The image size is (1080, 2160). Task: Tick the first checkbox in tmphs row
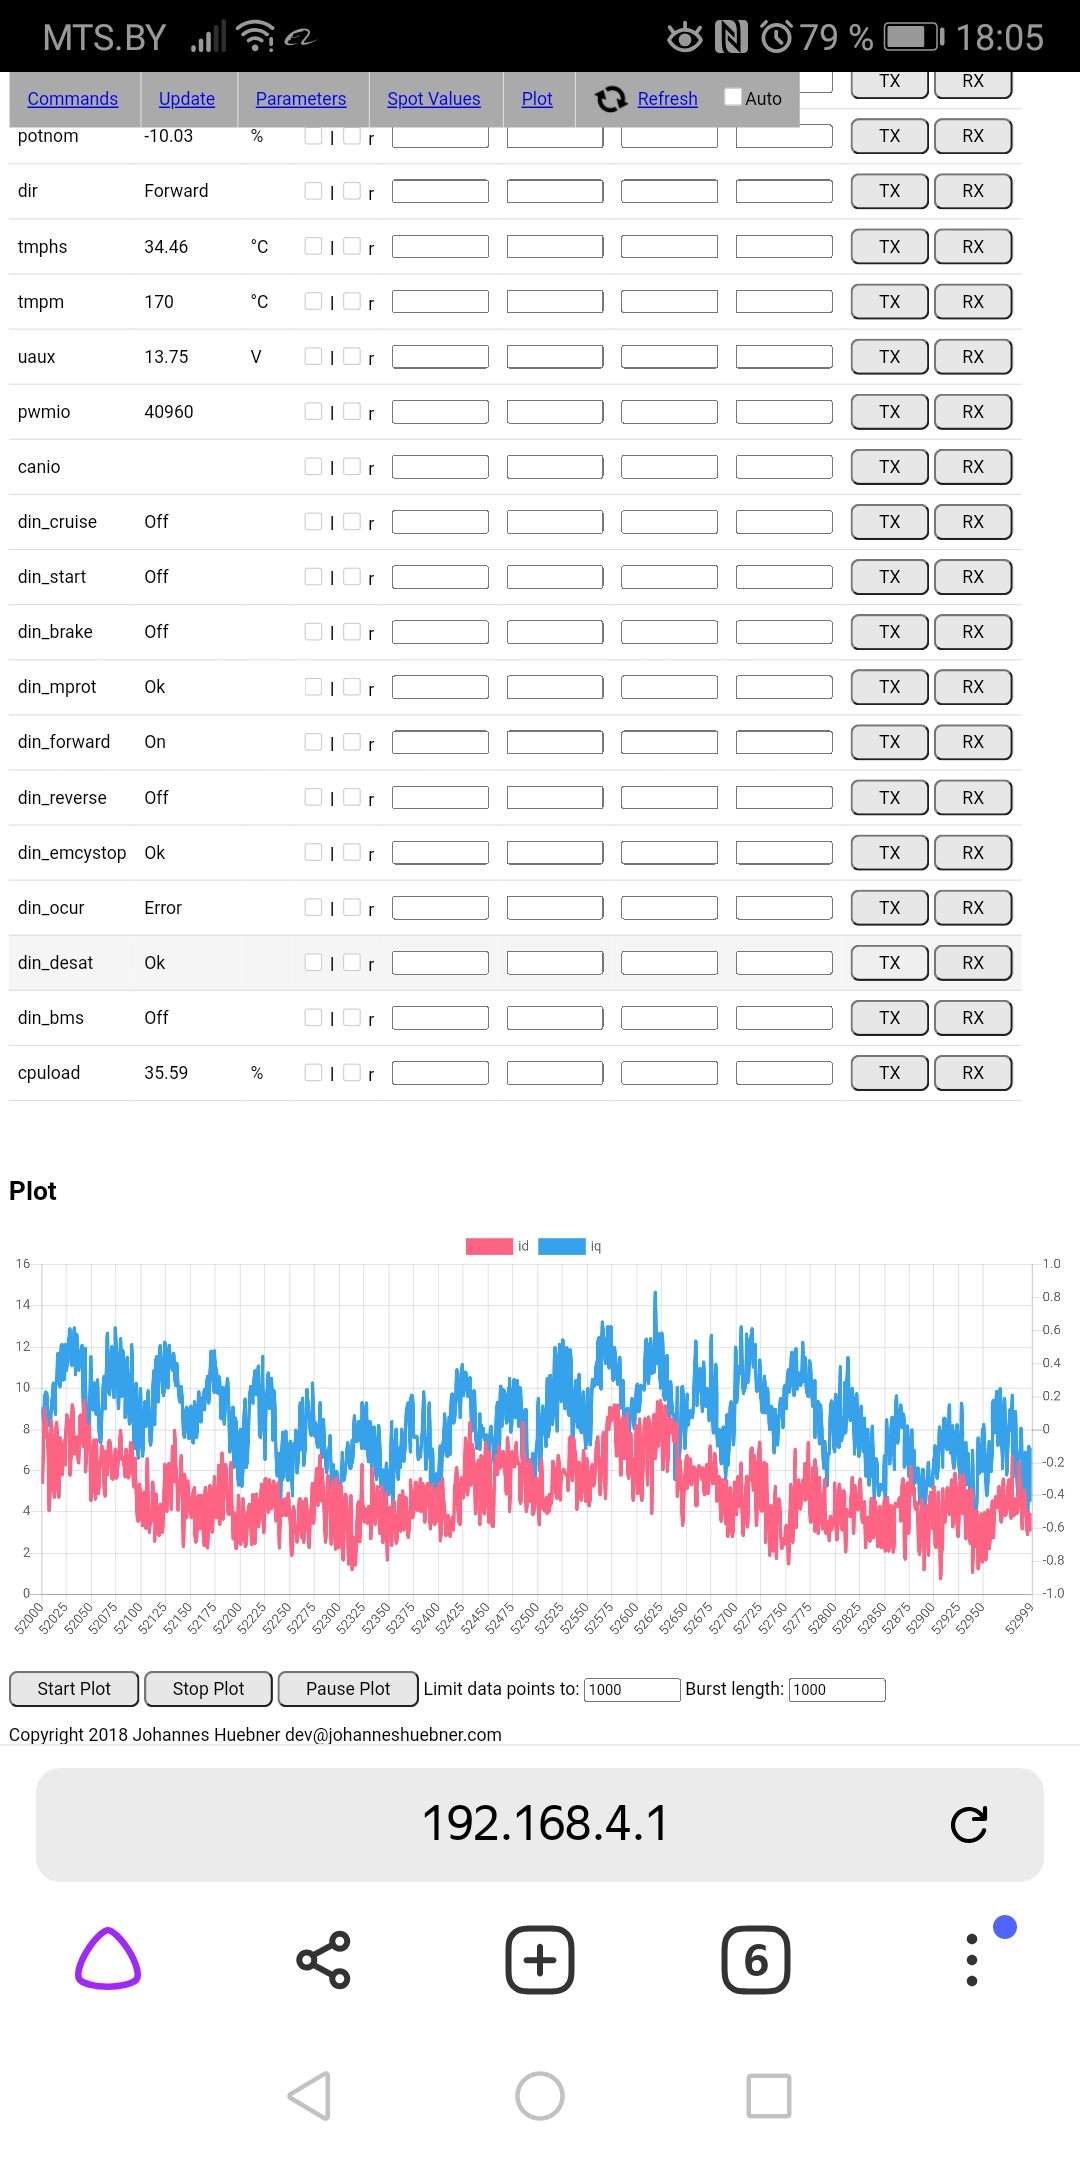pyautogui.click(x=313, y=246)
